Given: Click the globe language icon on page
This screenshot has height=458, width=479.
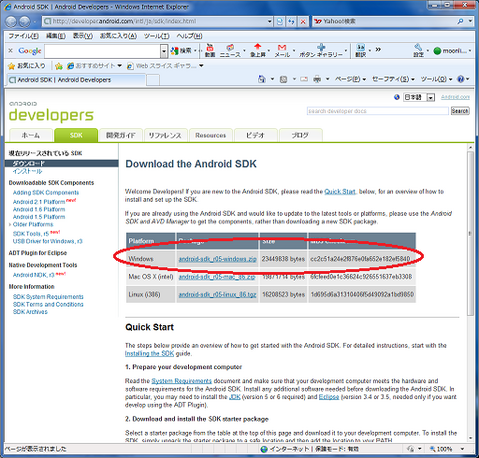Looking at the screenshot, I should pos(397,97).
